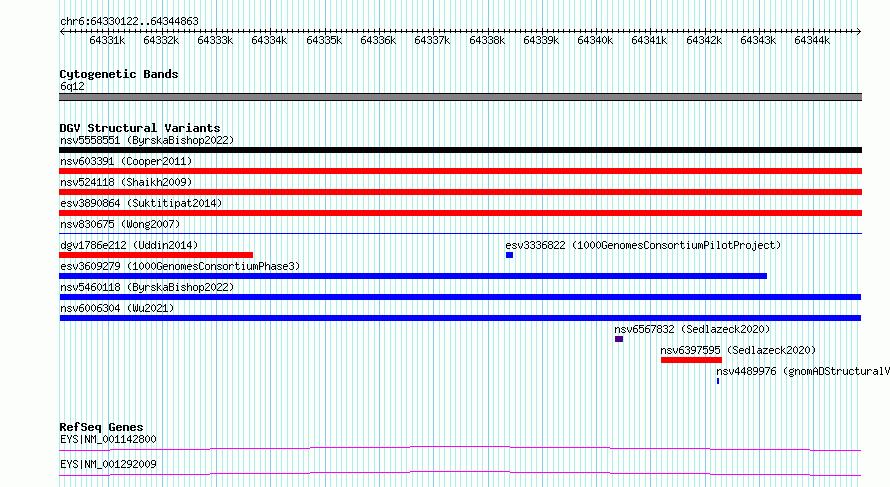Click the dgv1786e212 short red bar
Image resolution: width=890 pixels, height=487 pixels.
click(156, 255)
